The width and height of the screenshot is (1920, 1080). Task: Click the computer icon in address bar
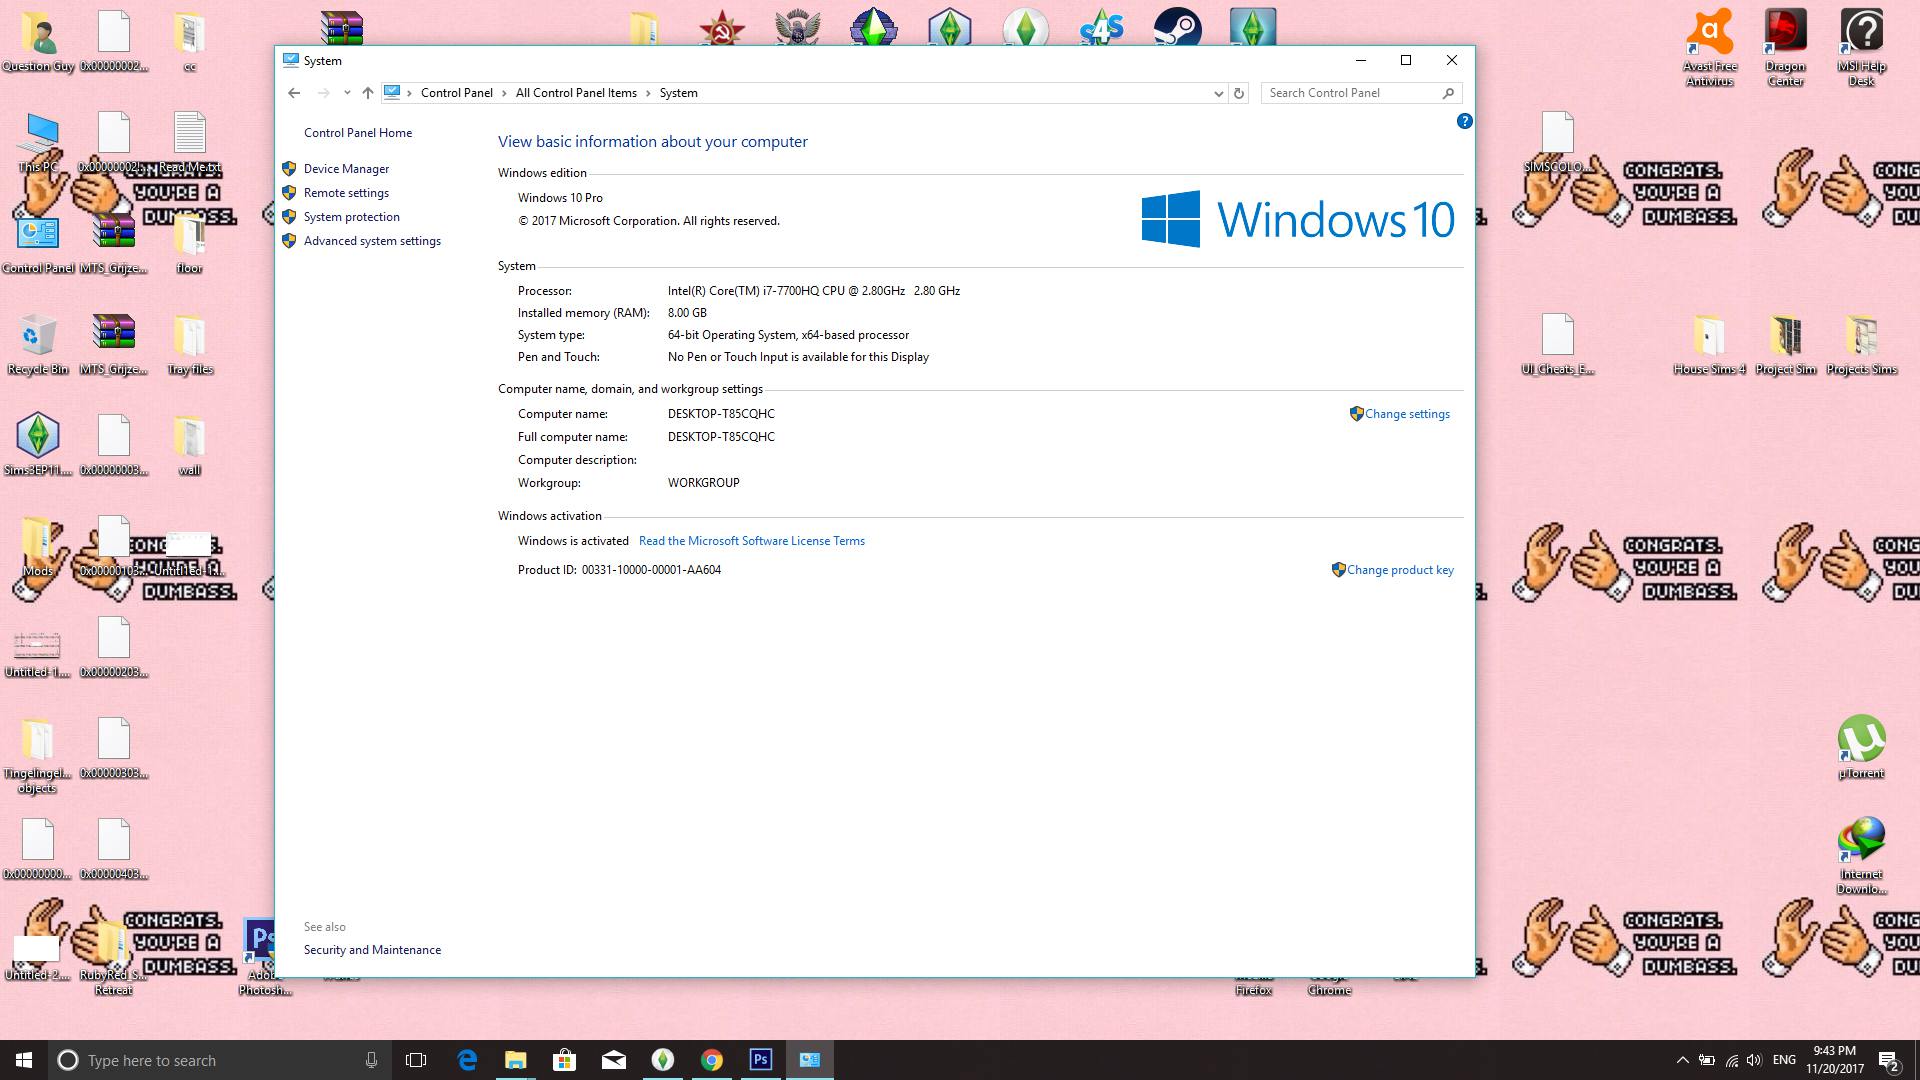click(392, 93)
